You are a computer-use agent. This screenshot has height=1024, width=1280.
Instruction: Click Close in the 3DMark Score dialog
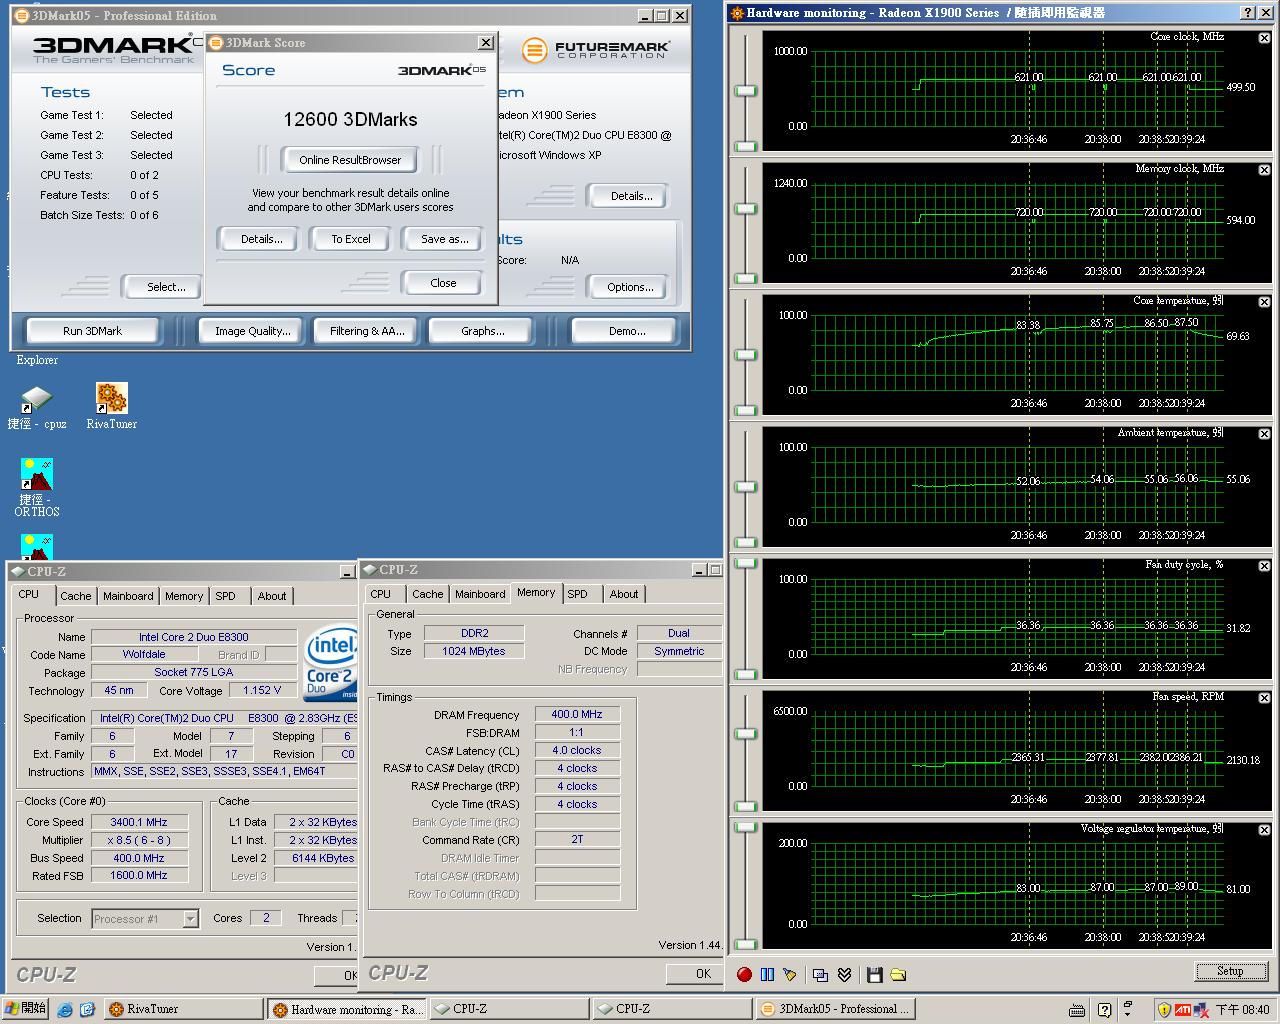pos(443,283)
